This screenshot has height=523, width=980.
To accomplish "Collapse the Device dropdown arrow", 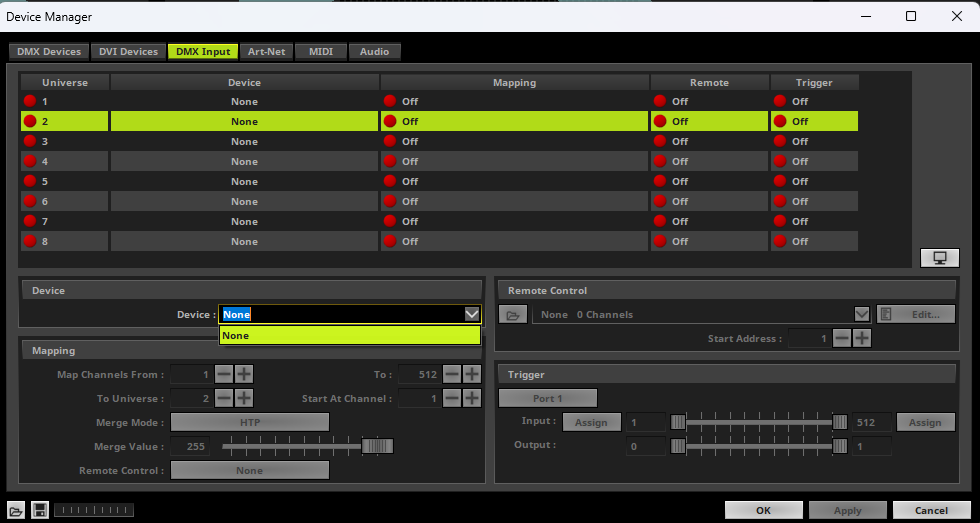I will tap(472, 314).
